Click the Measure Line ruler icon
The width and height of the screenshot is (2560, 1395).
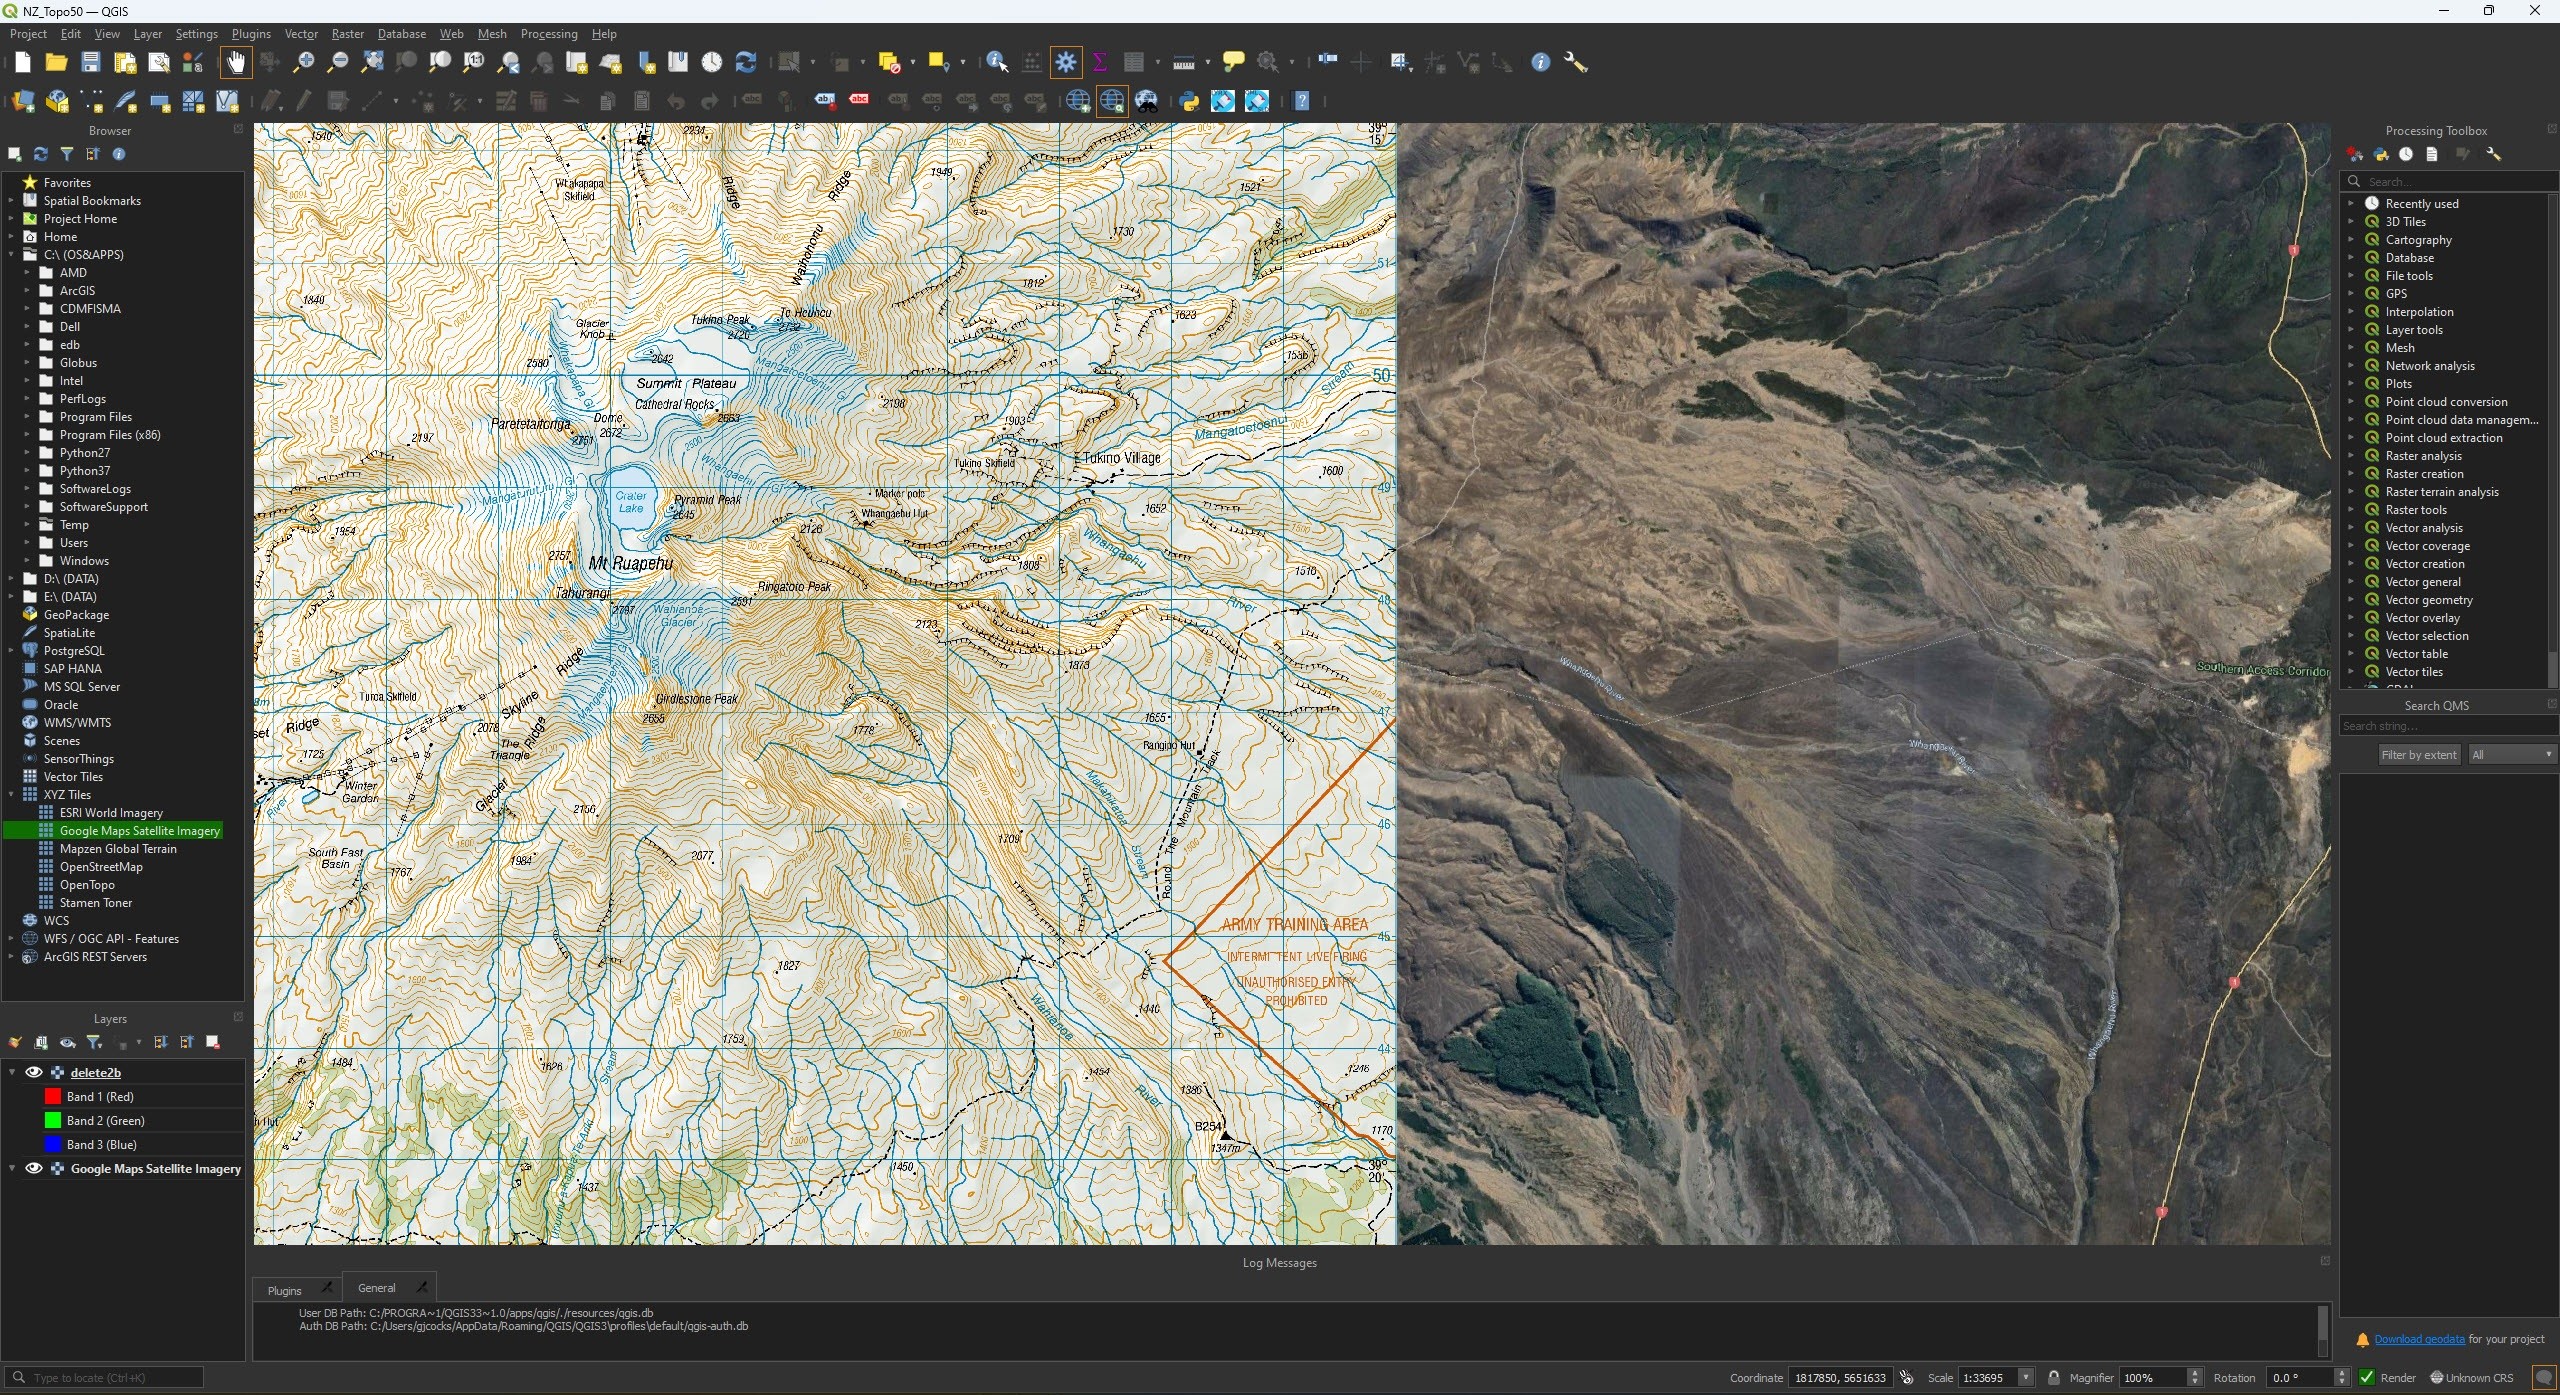(x=1184, y=62)
